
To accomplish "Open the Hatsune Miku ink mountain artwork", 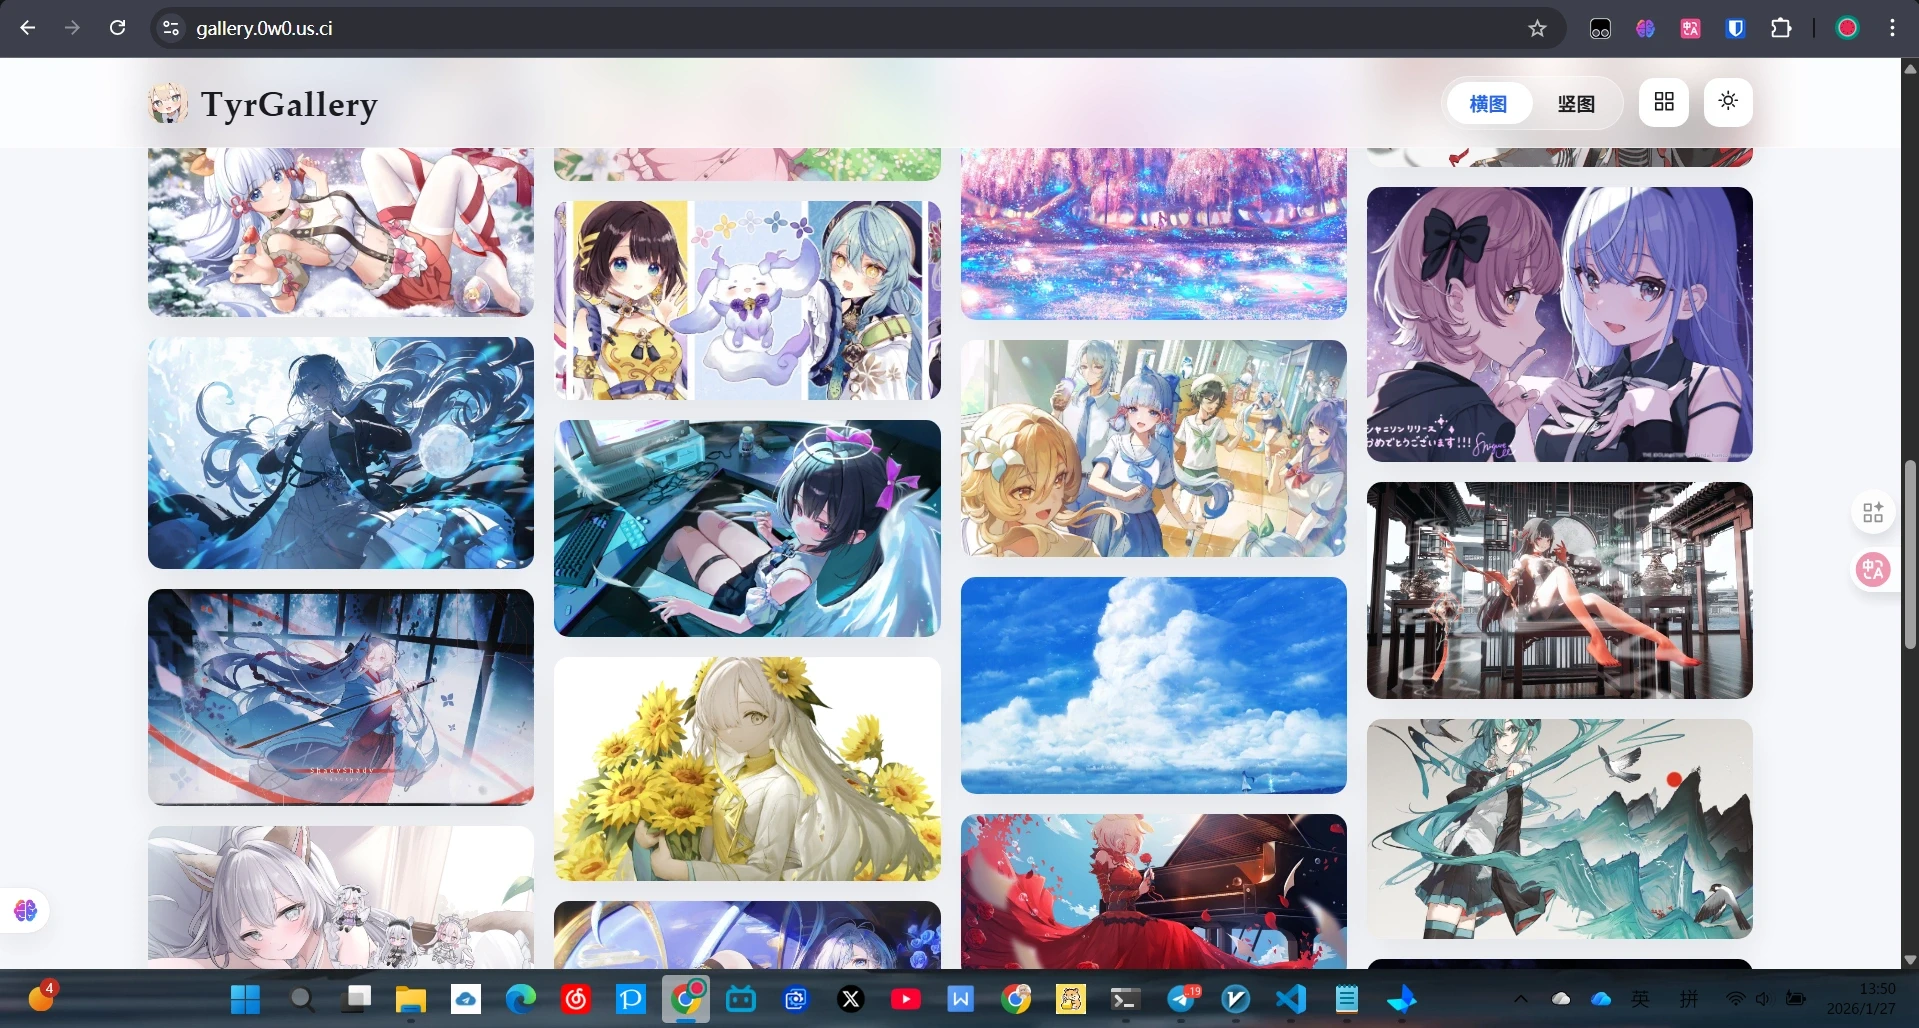I will tap(1560, 829).
